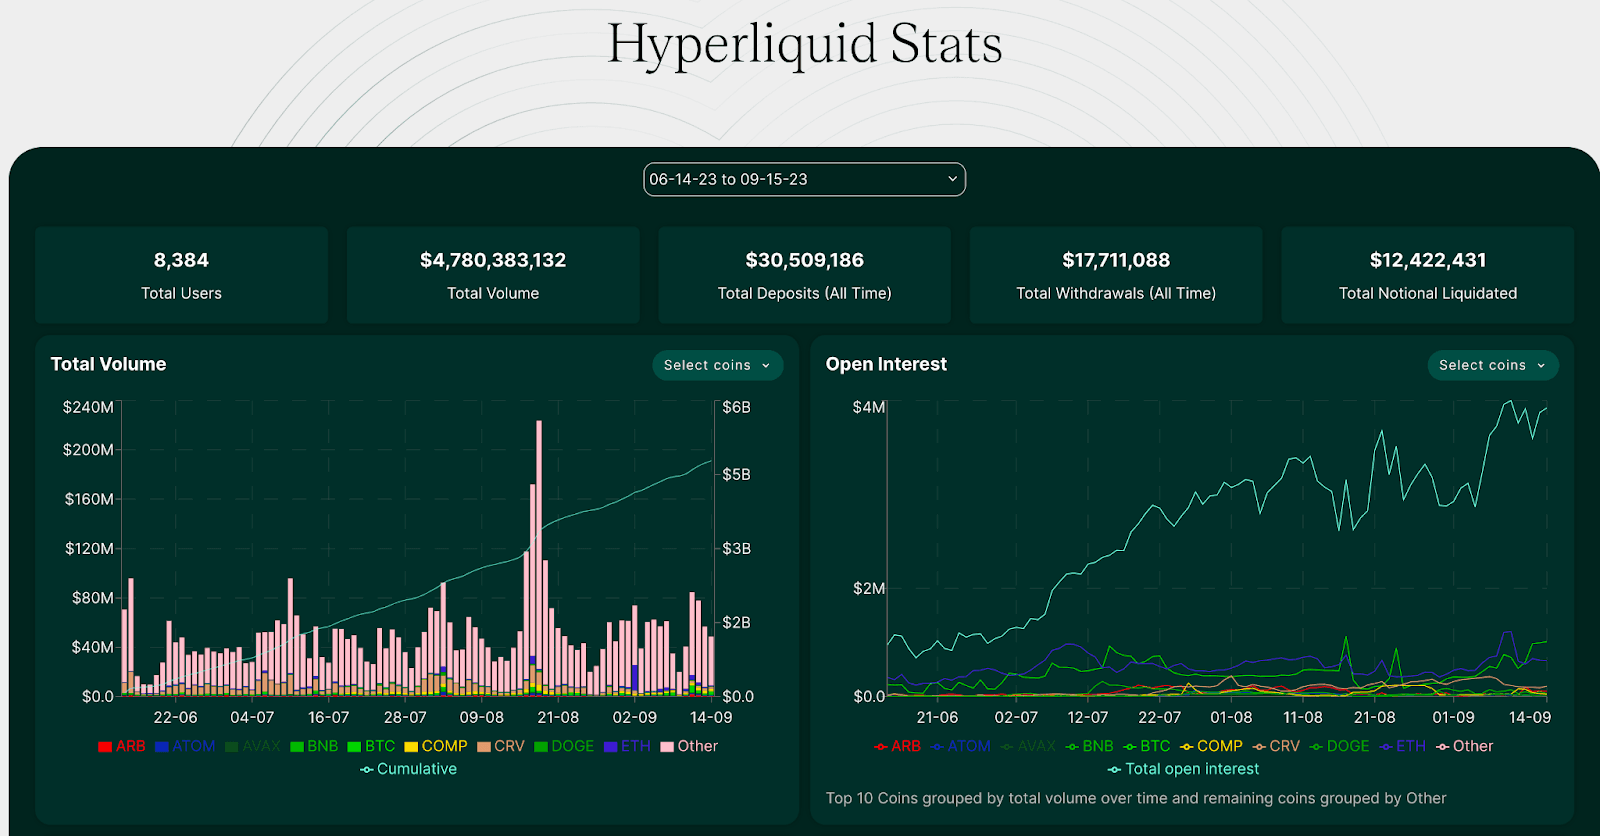This screenshot has height=836, width=1600.
Task: Click the Total Notional Liquidated card
Action: point(1428,275)
